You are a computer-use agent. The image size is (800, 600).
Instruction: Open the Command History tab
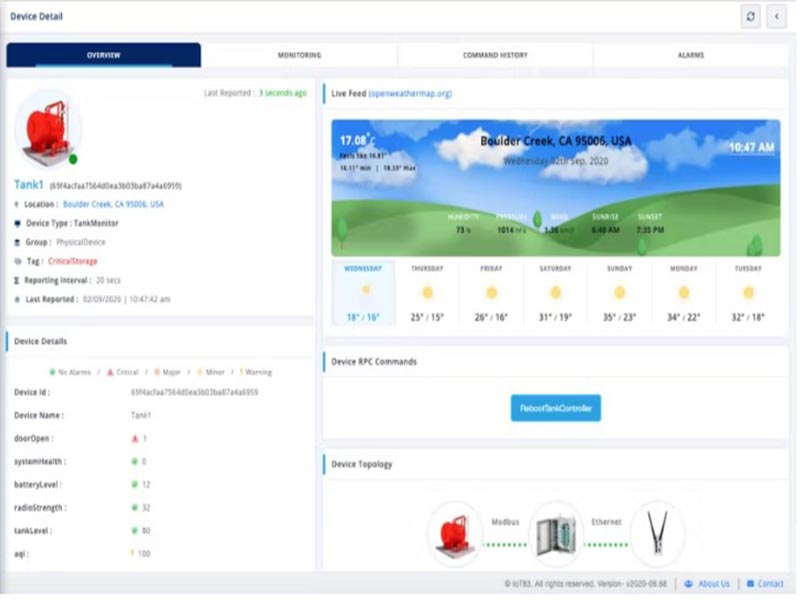click(495, 55)
